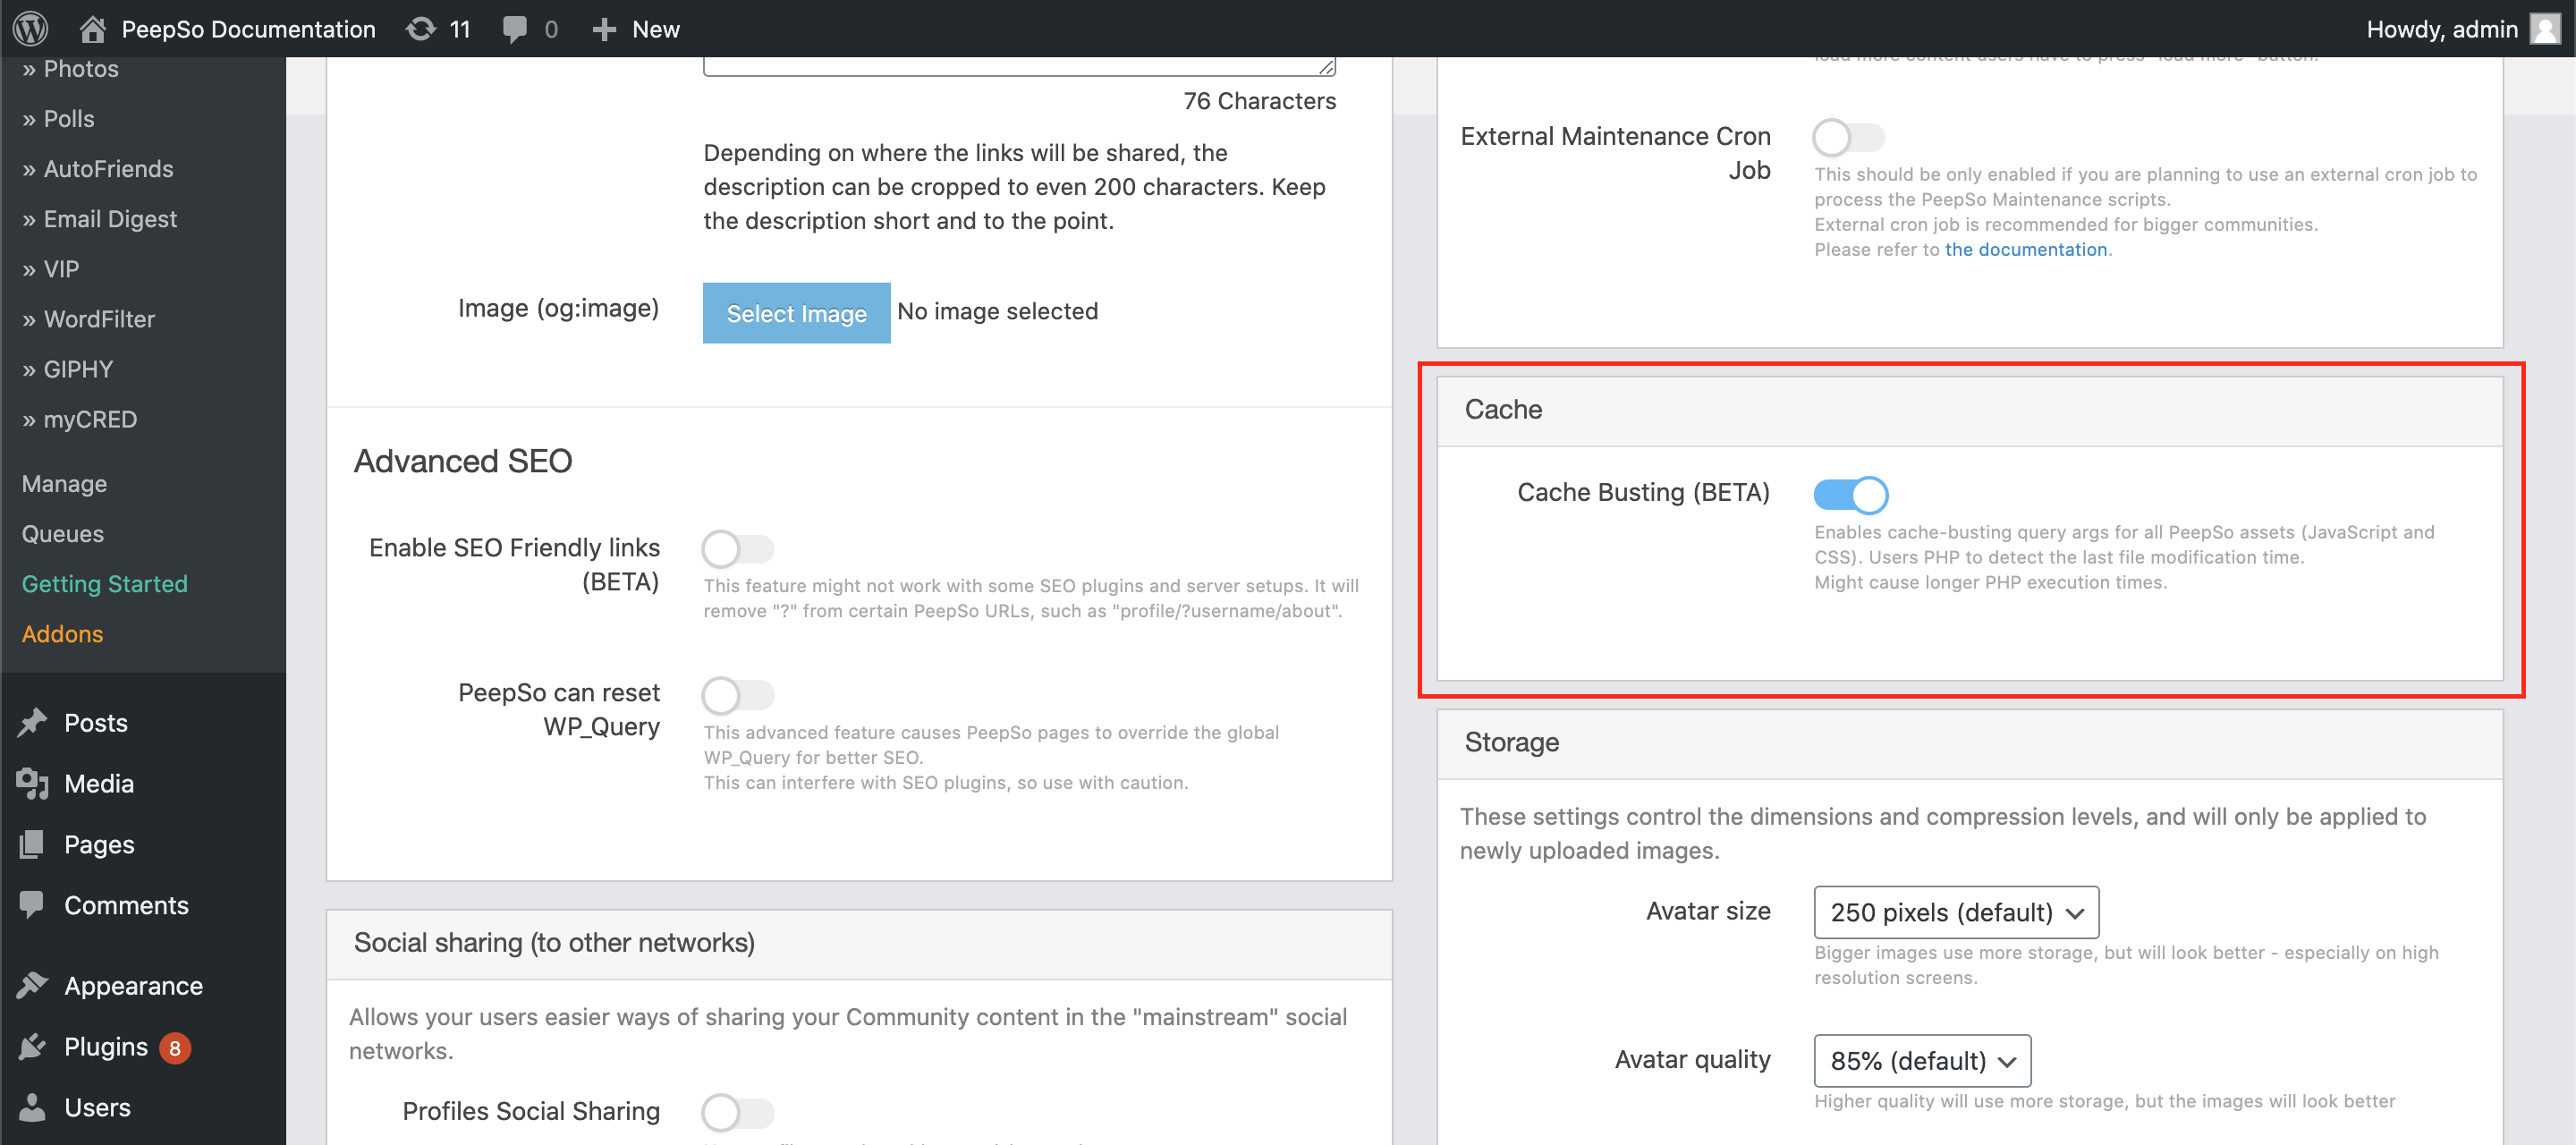Open the WordPress logo menu
This screenshot has height=1145, width=2576.
[31, 29]
